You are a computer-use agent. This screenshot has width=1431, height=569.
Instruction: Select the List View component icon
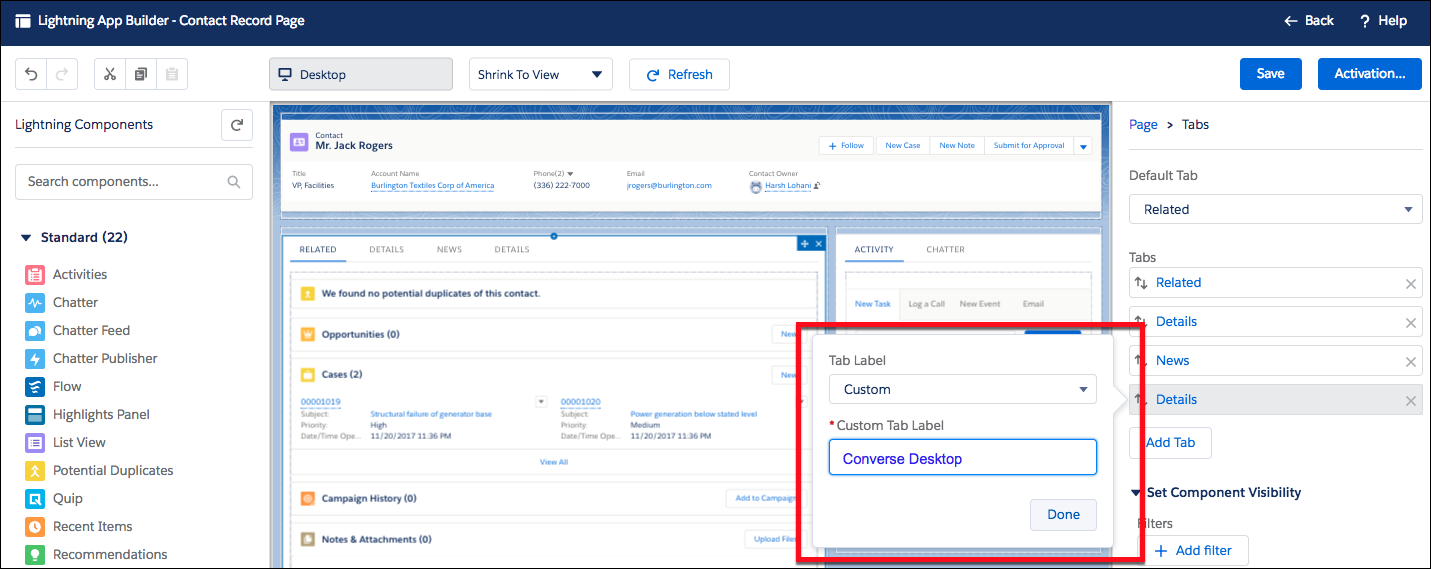(x=35, y=442)
